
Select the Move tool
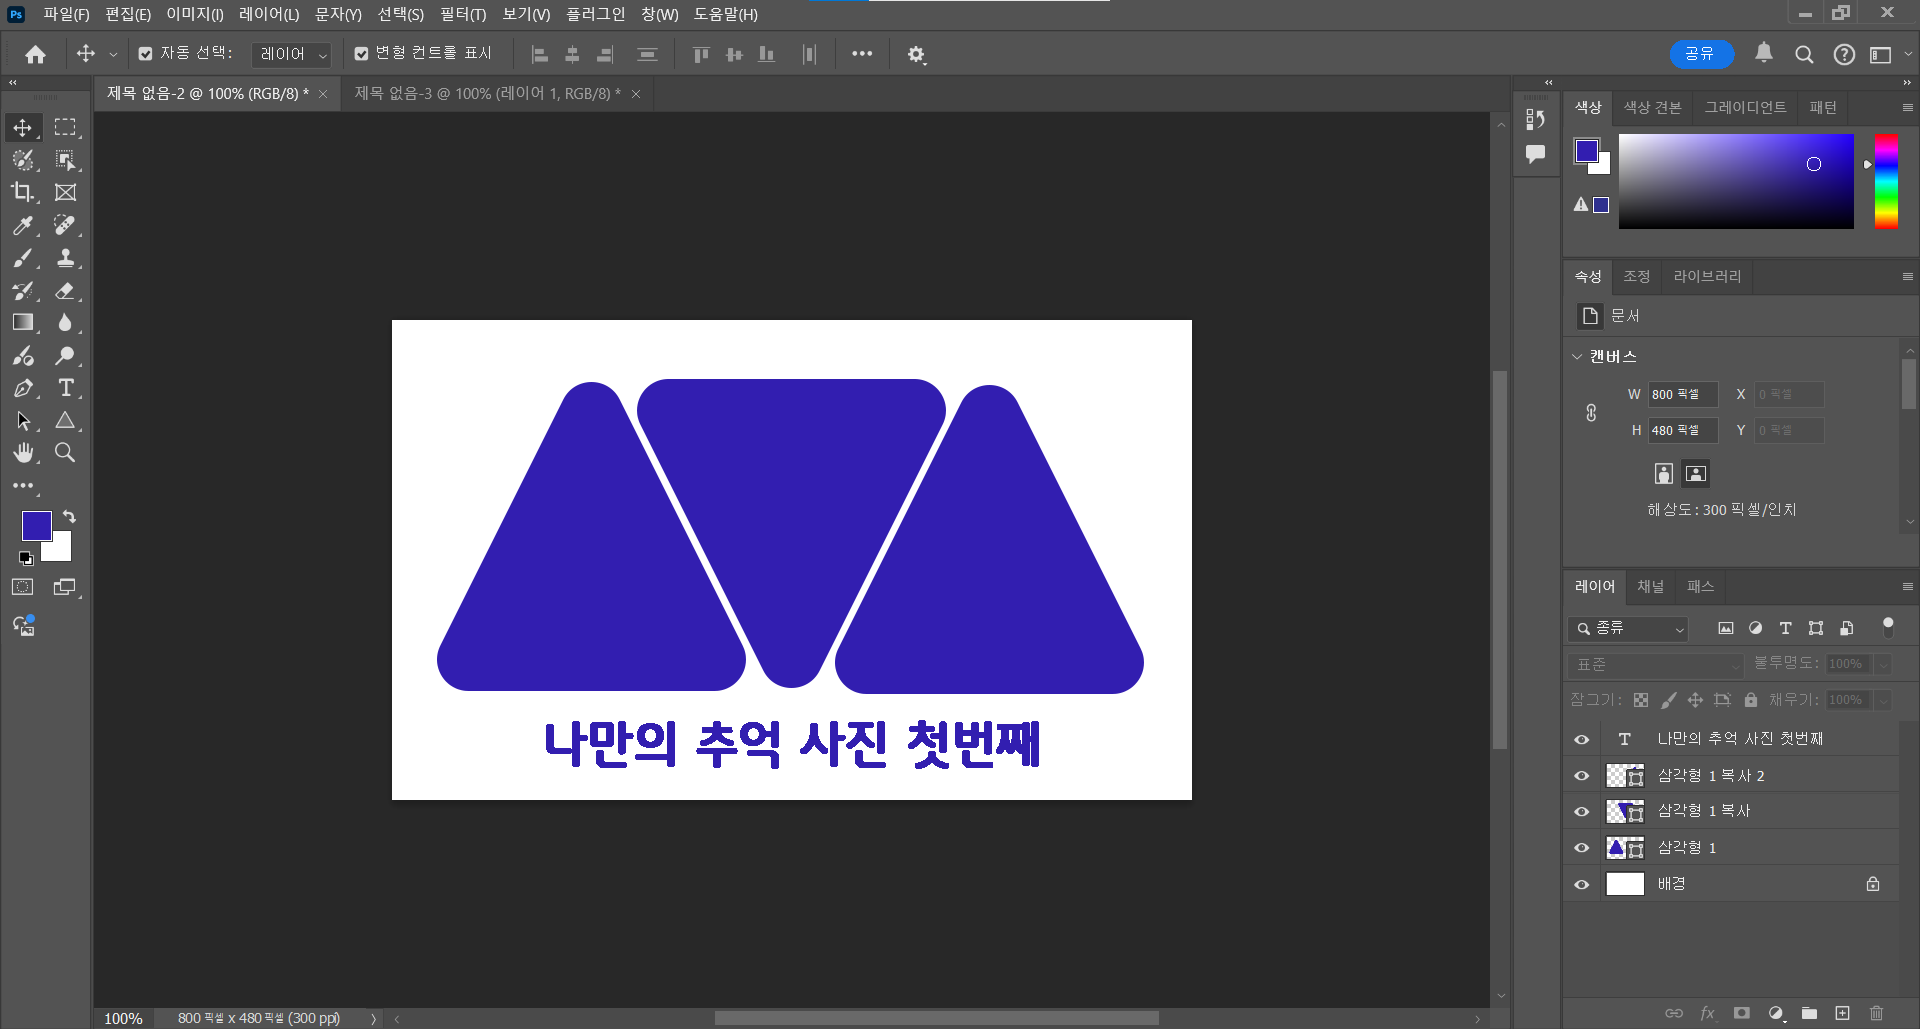point(23,128)
